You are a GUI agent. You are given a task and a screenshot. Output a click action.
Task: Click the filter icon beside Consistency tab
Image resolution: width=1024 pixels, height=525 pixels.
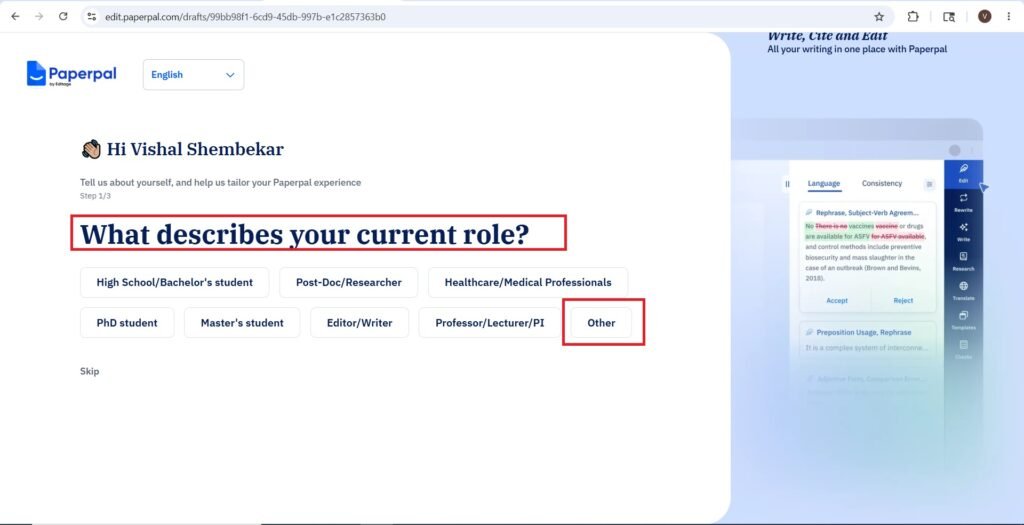[x=929, y=185]
